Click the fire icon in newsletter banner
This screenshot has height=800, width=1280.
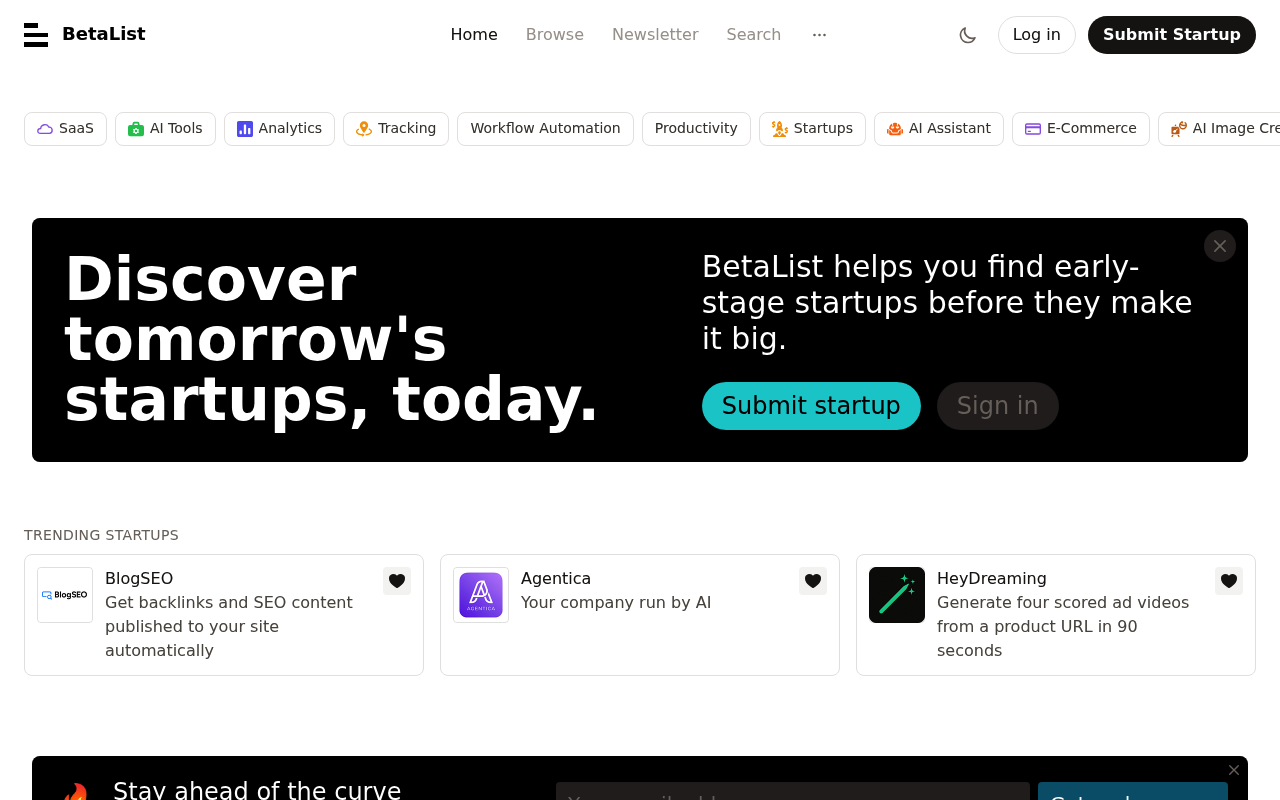tap(75, 791)
